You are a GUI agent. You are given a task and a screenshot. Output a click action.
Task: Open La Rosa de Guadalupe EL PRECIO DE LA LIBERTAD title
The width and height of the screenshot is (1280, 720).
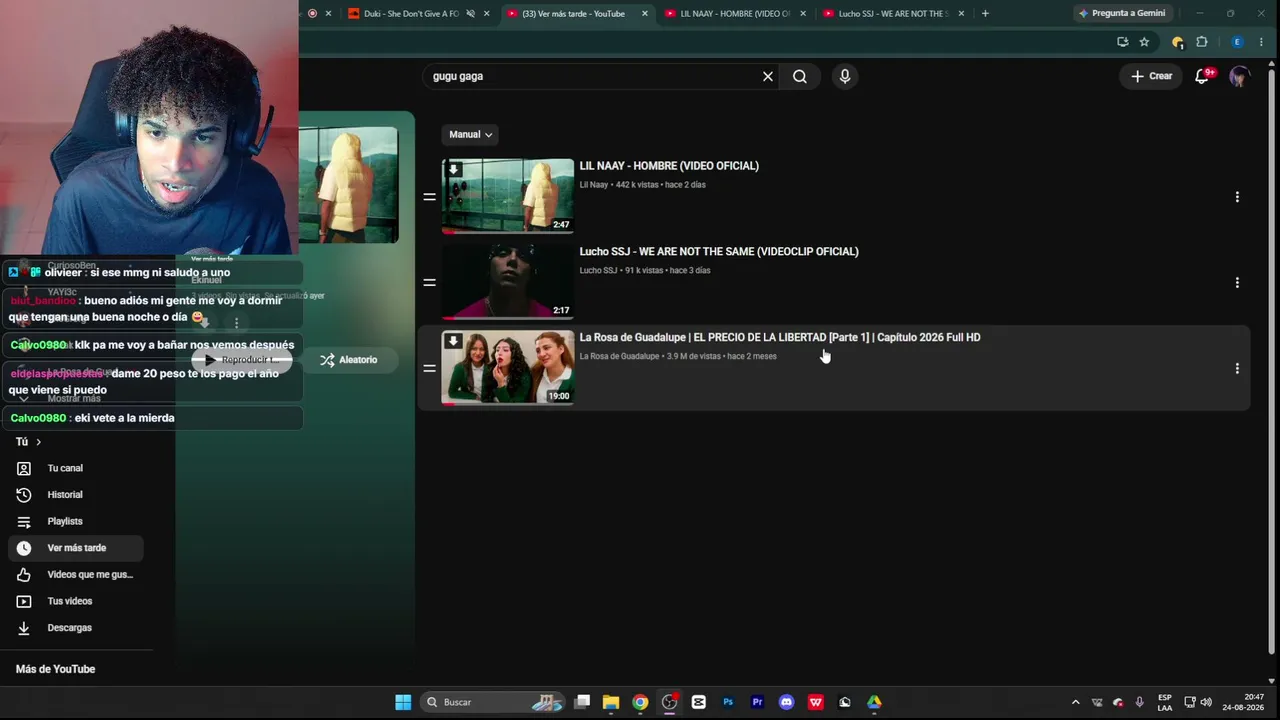780,338
